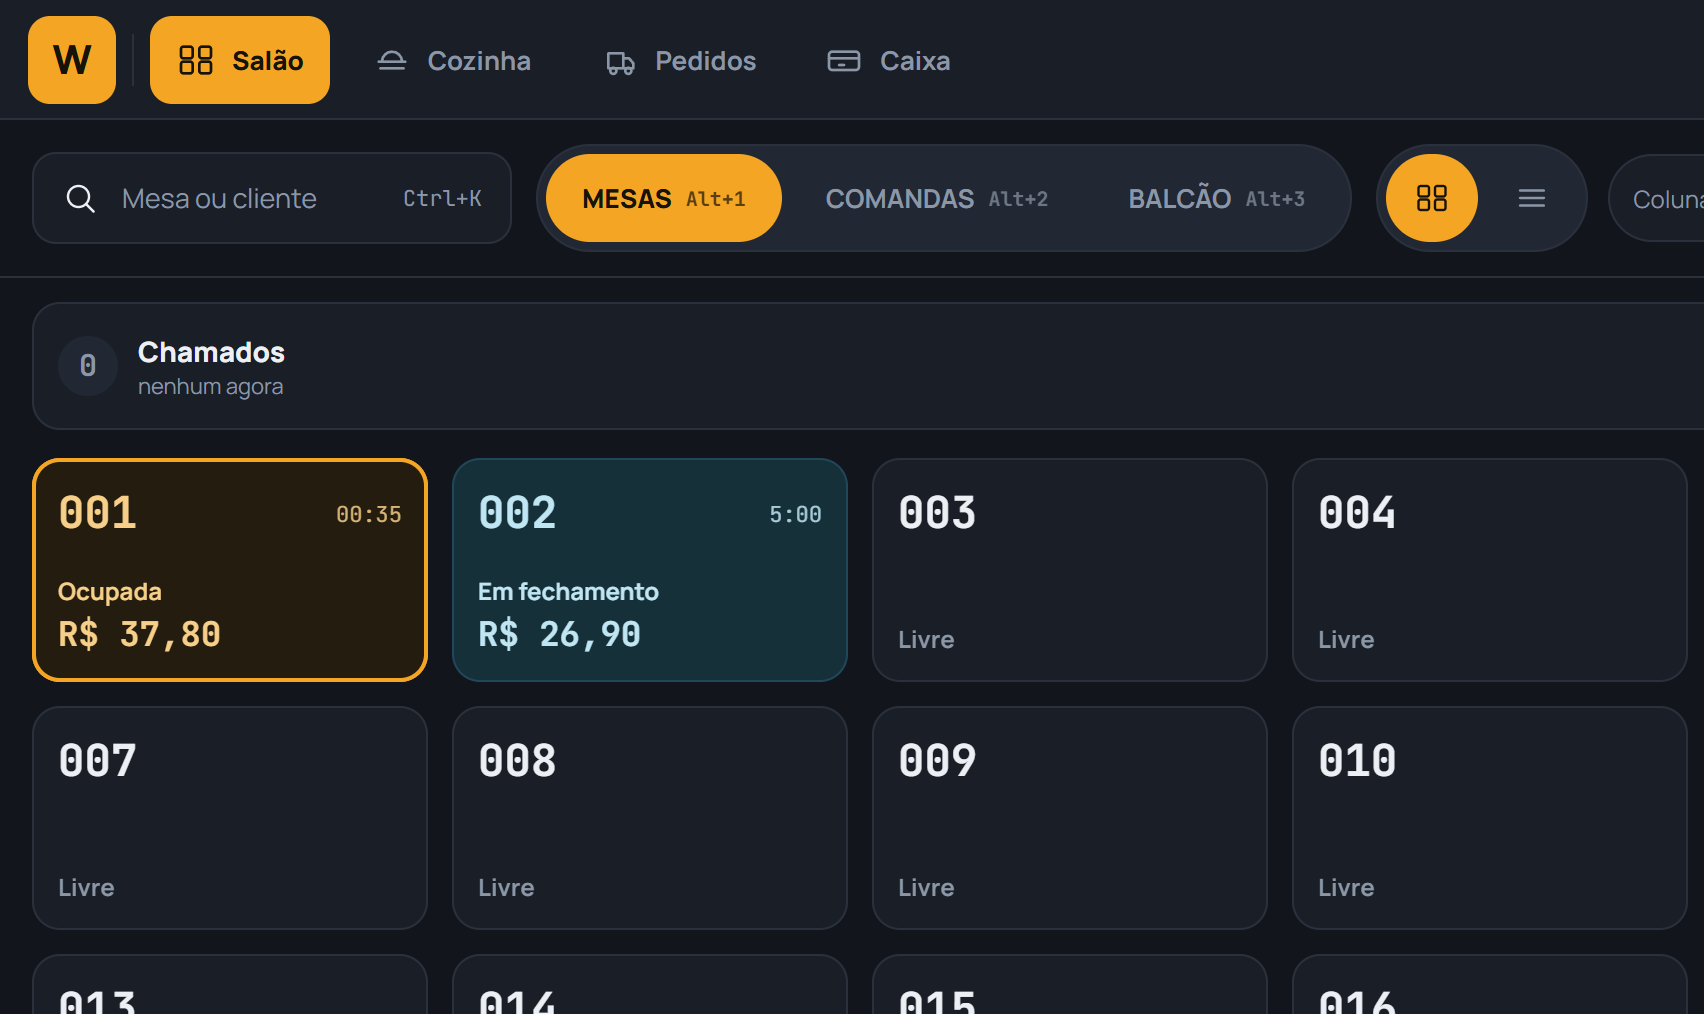Open occupied table 001
Screen dimensions: 1704x1014
pyautogui.click(x=230, y=570)
